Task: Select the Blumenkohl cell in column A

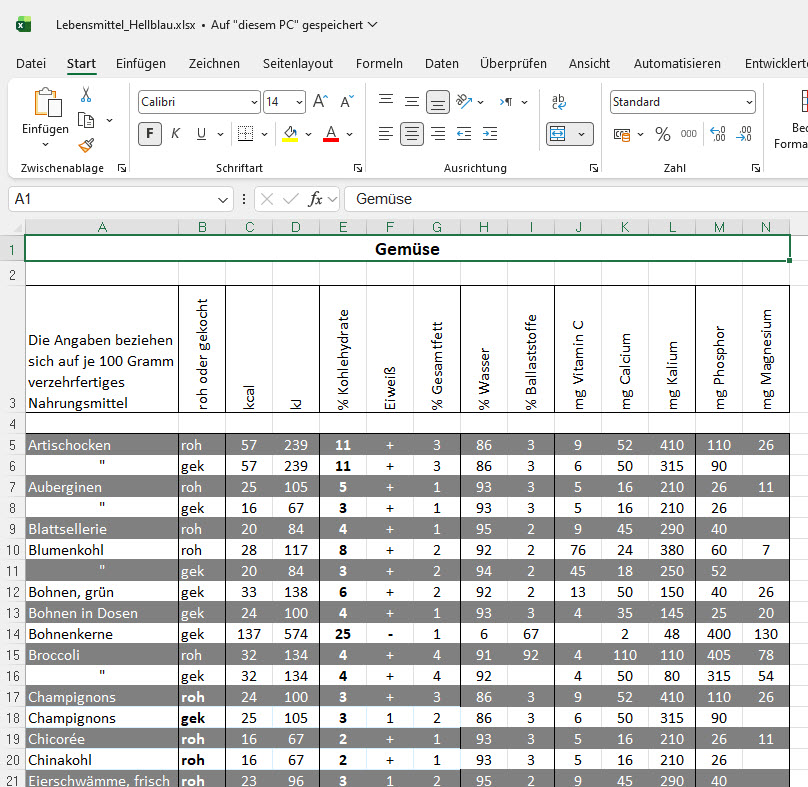Action: (x=101, y=550)
